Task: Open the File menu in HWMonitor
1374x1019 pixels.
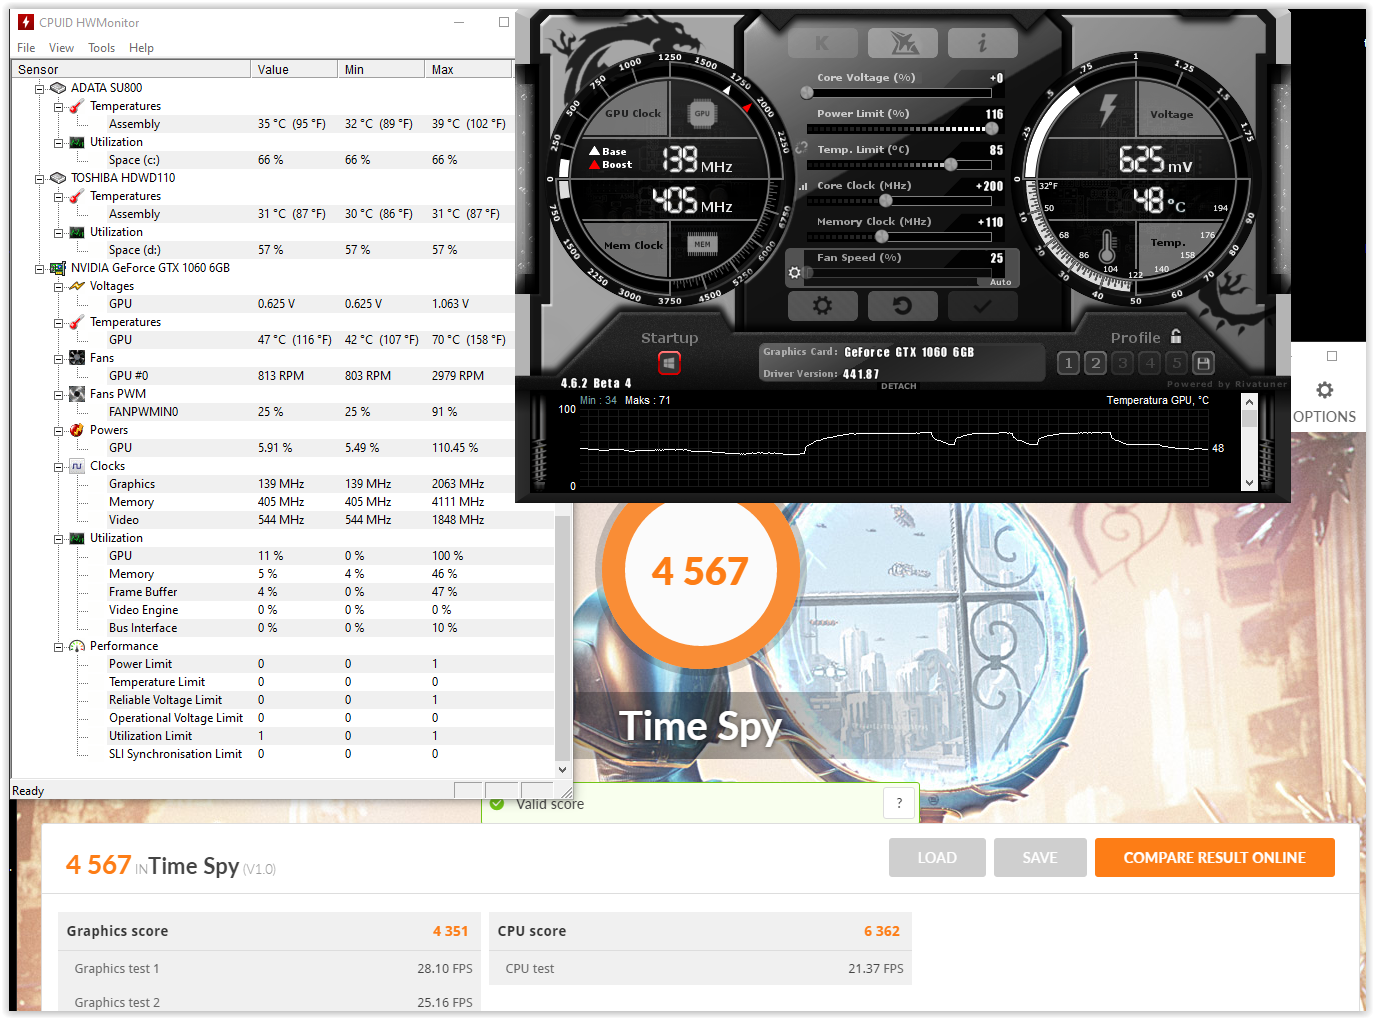Action: [26, 48]
